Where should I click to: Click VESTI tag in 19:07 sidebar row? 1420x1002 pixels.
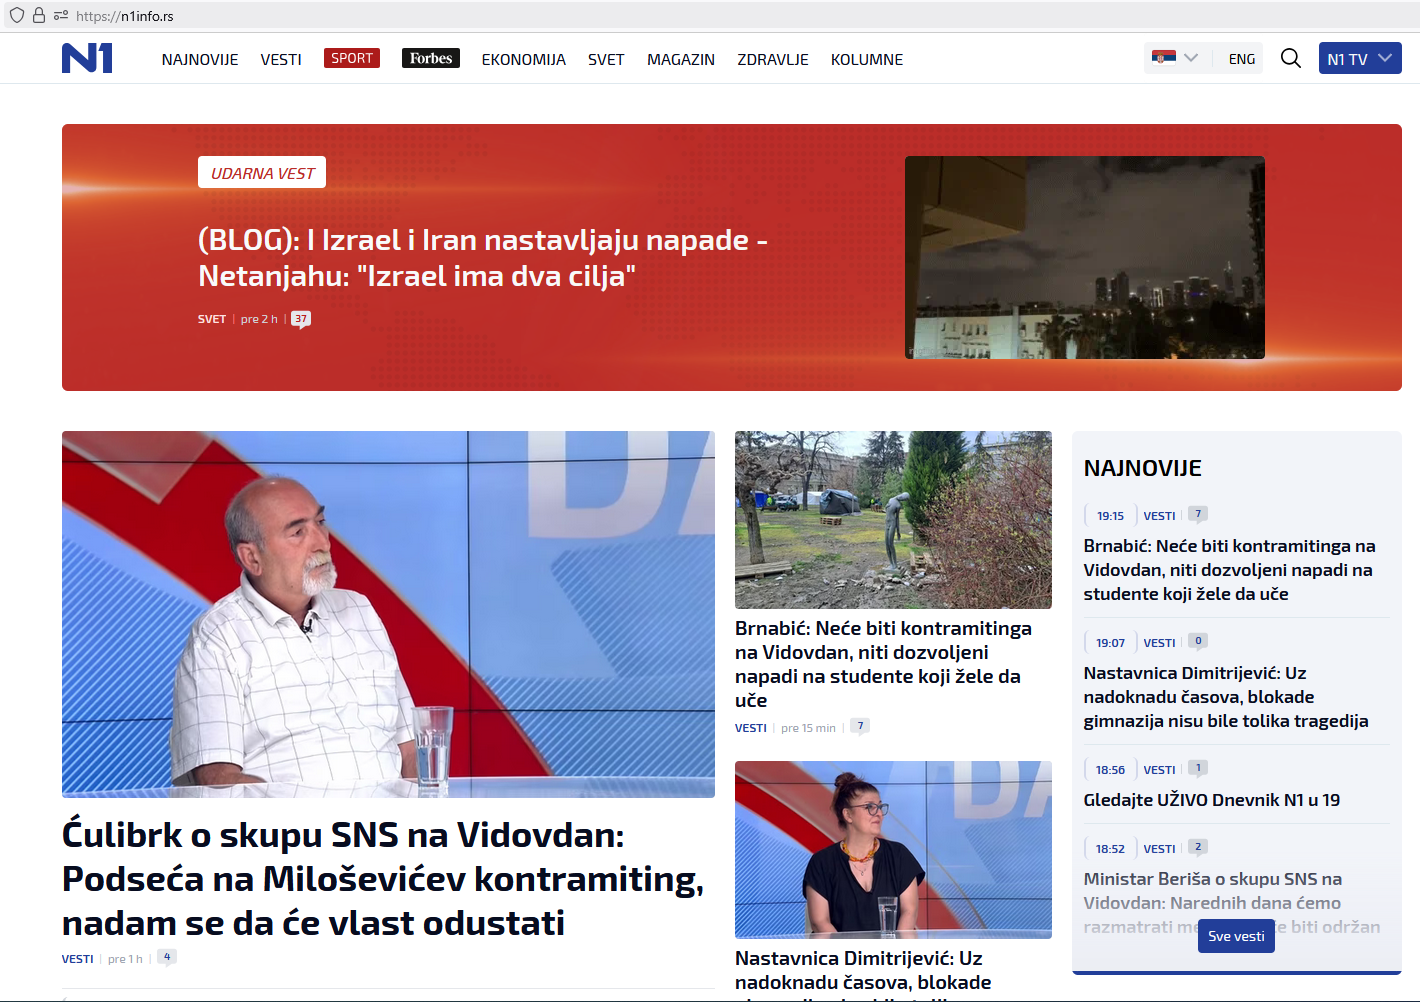[x=1159, y=643]
